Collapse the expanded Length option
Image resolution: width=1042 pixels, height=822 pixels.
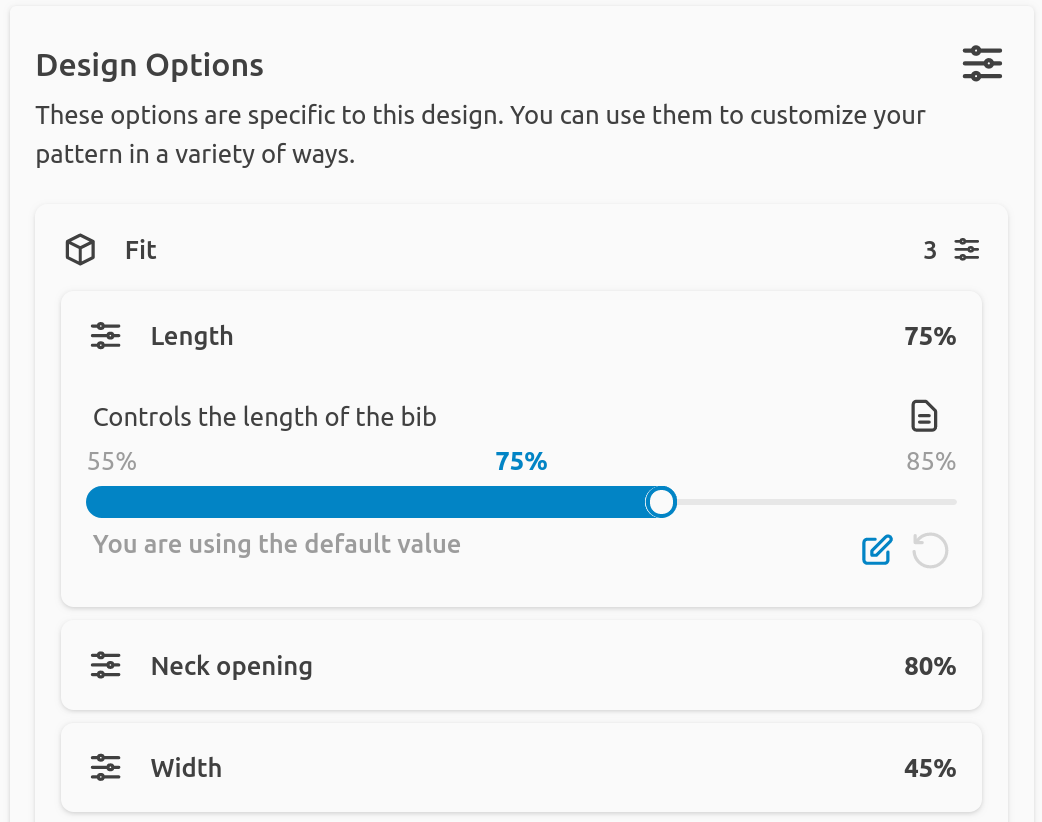pyautogui.click(x=522, y=336)
